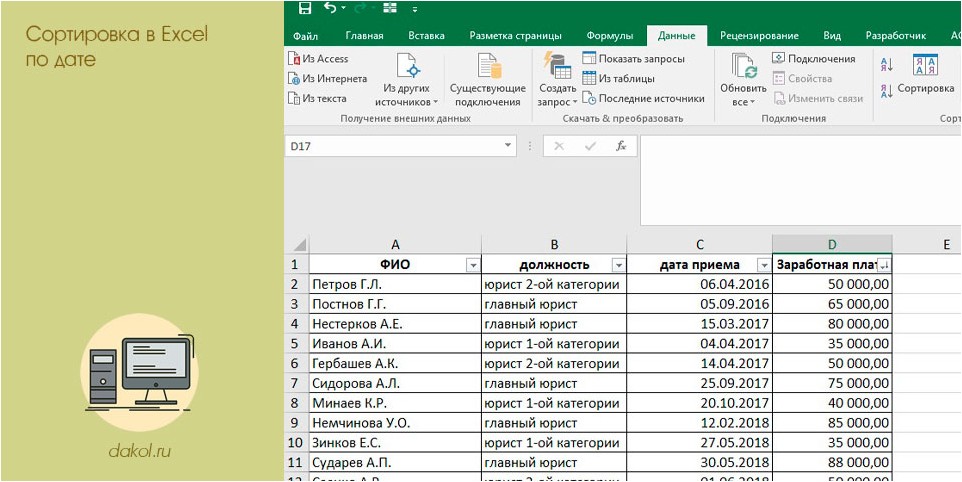Open Из других источников dropdown

point(406,80)
